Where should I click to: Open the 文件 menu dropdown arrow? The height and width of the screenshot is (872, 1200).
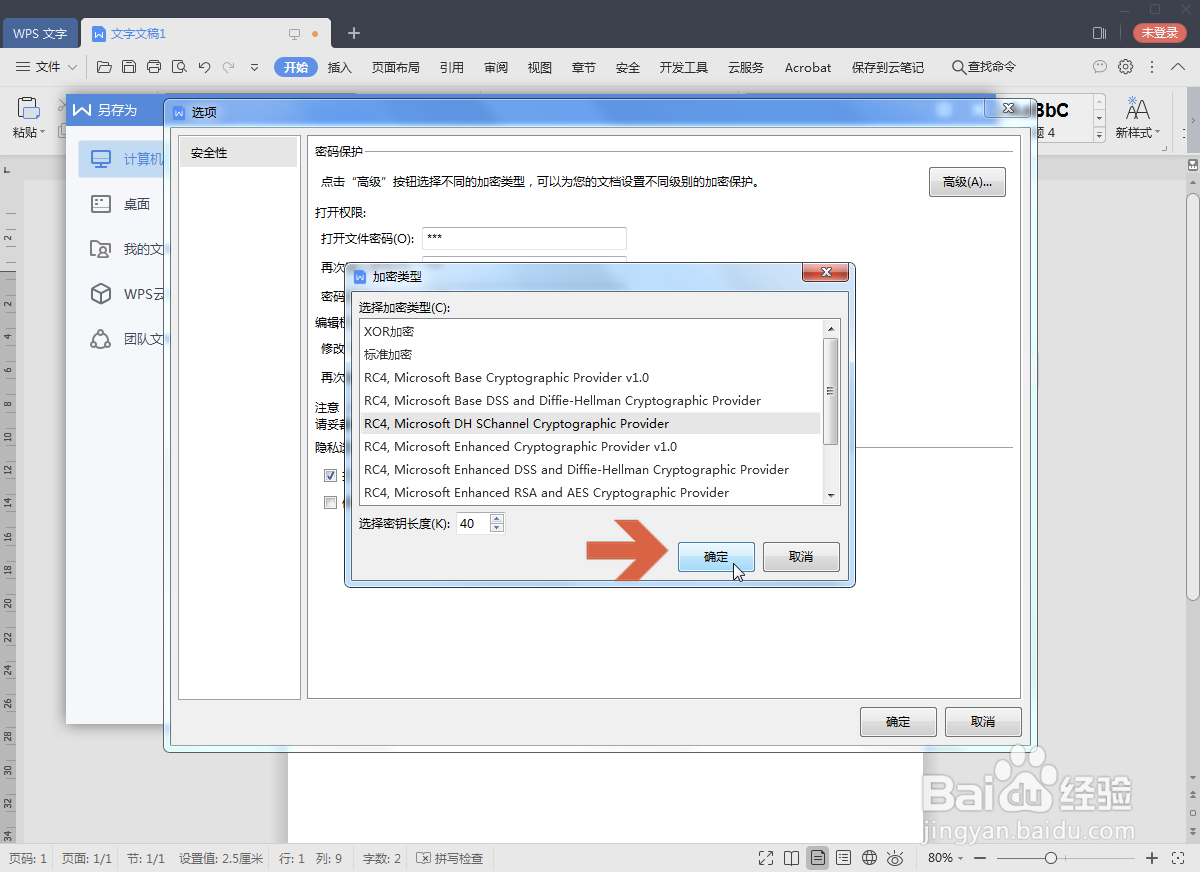[72, 67]
